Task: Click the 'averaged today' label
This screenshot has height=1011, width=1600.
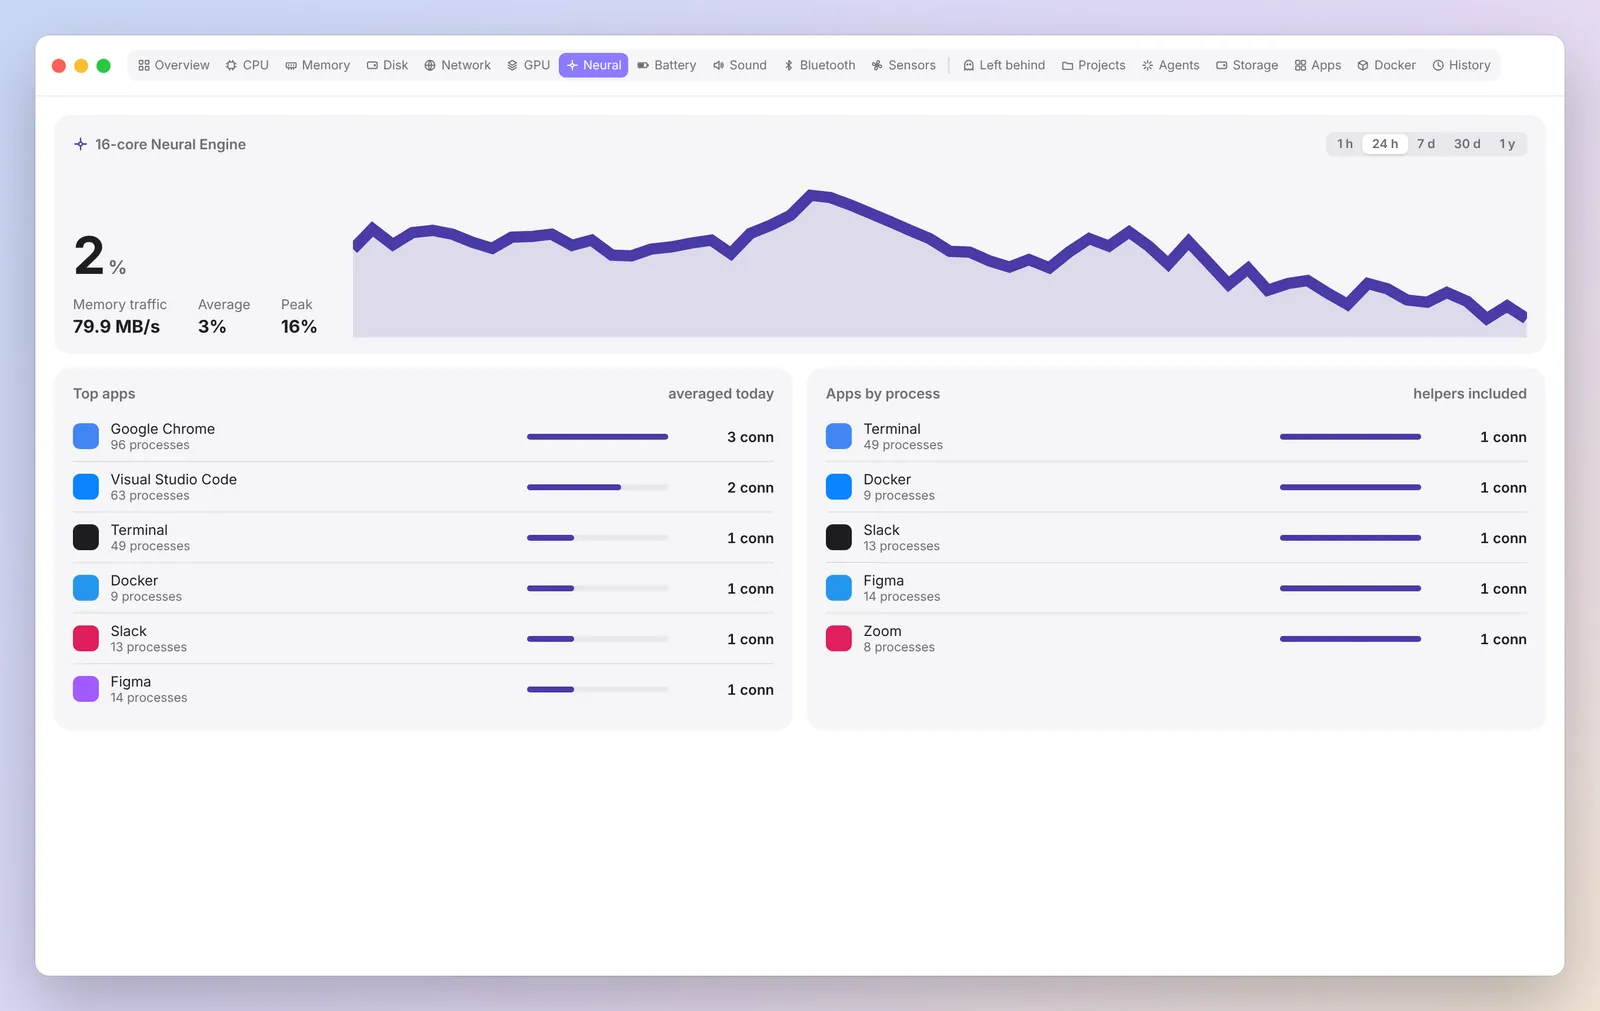Action: pyautogui.click(x=721, y=394)
